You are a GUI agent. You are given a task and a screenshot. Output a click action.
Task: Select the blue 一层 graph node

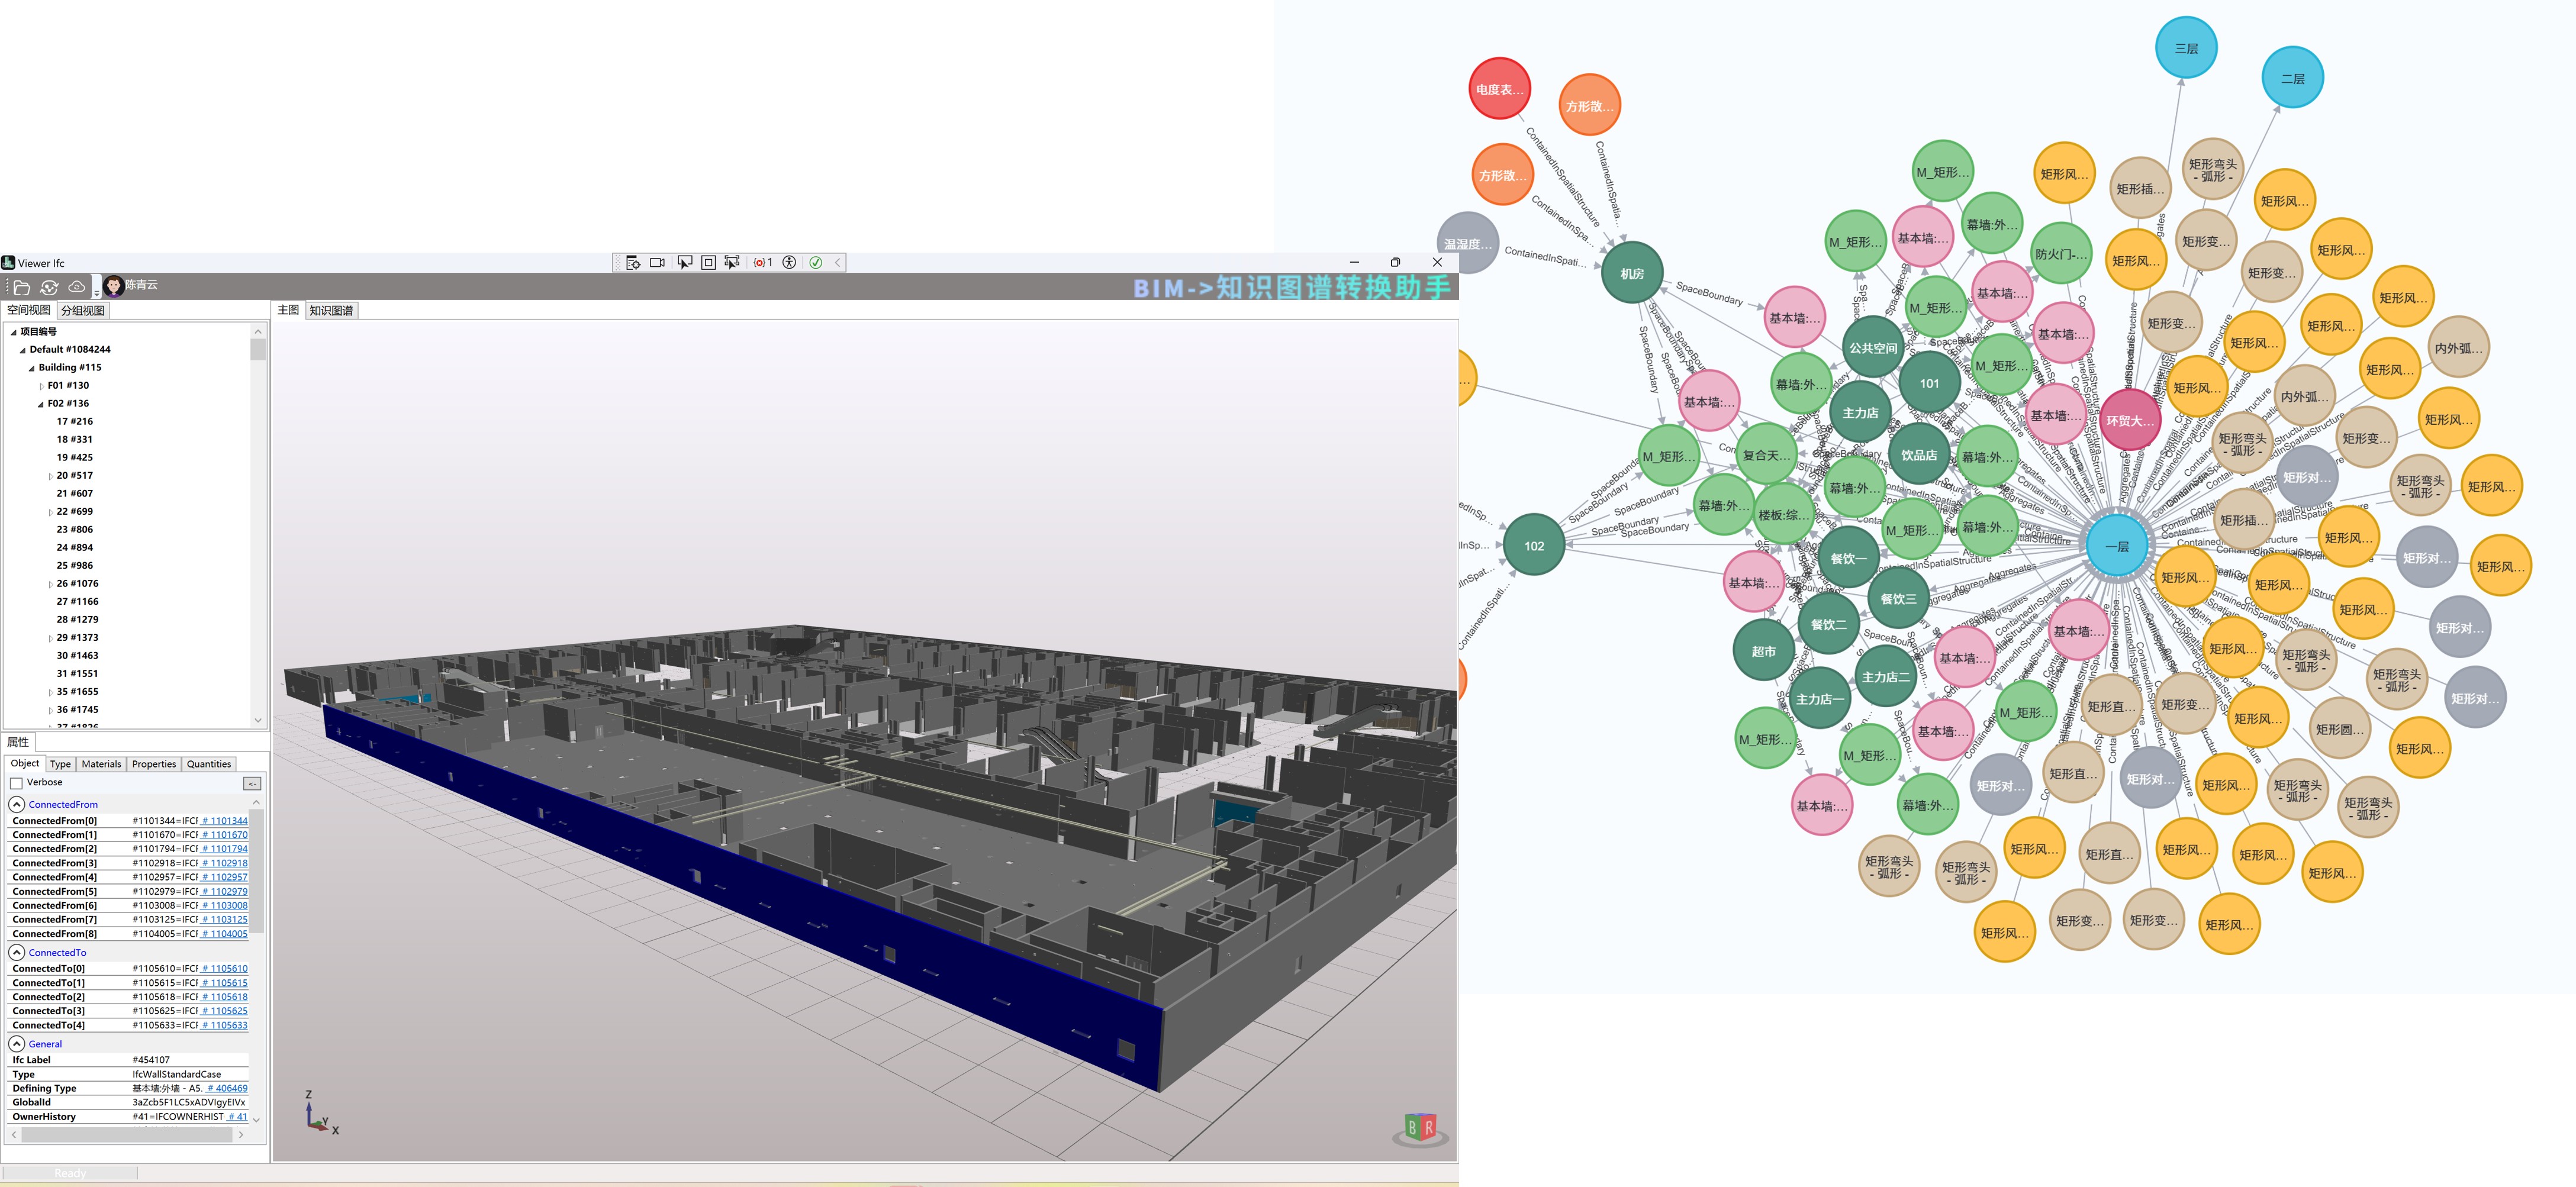pos(2116,546)
